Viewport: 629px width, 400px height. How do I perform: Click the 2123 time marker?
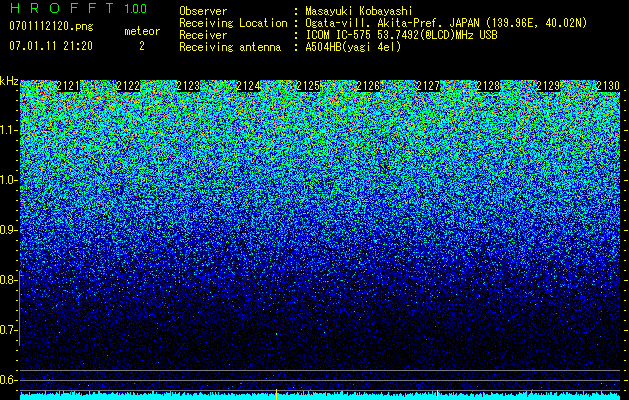(188, 86)
